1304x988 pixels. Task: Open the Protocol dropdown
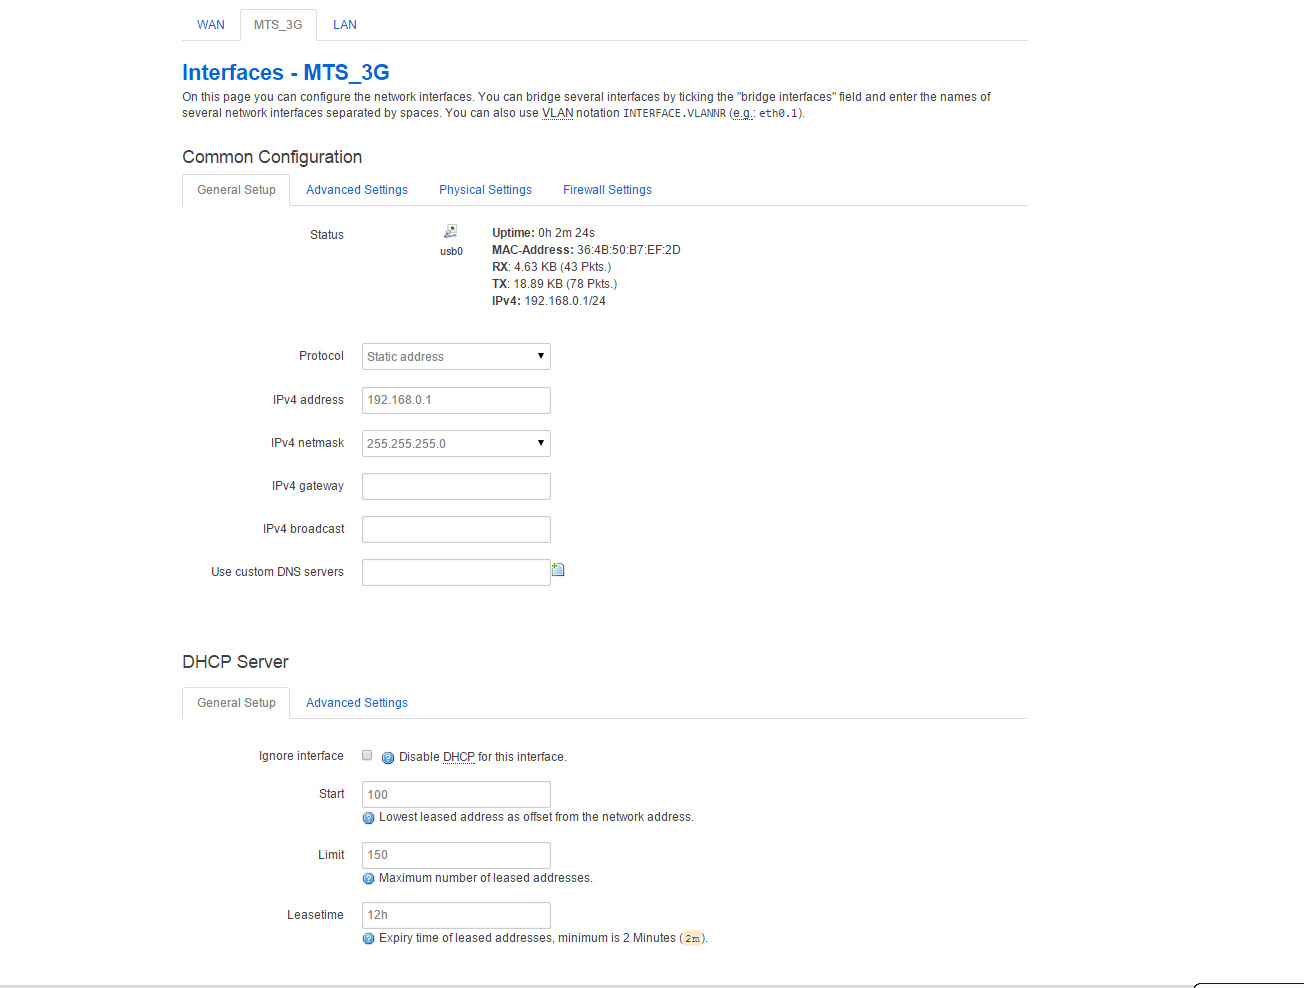456,357
